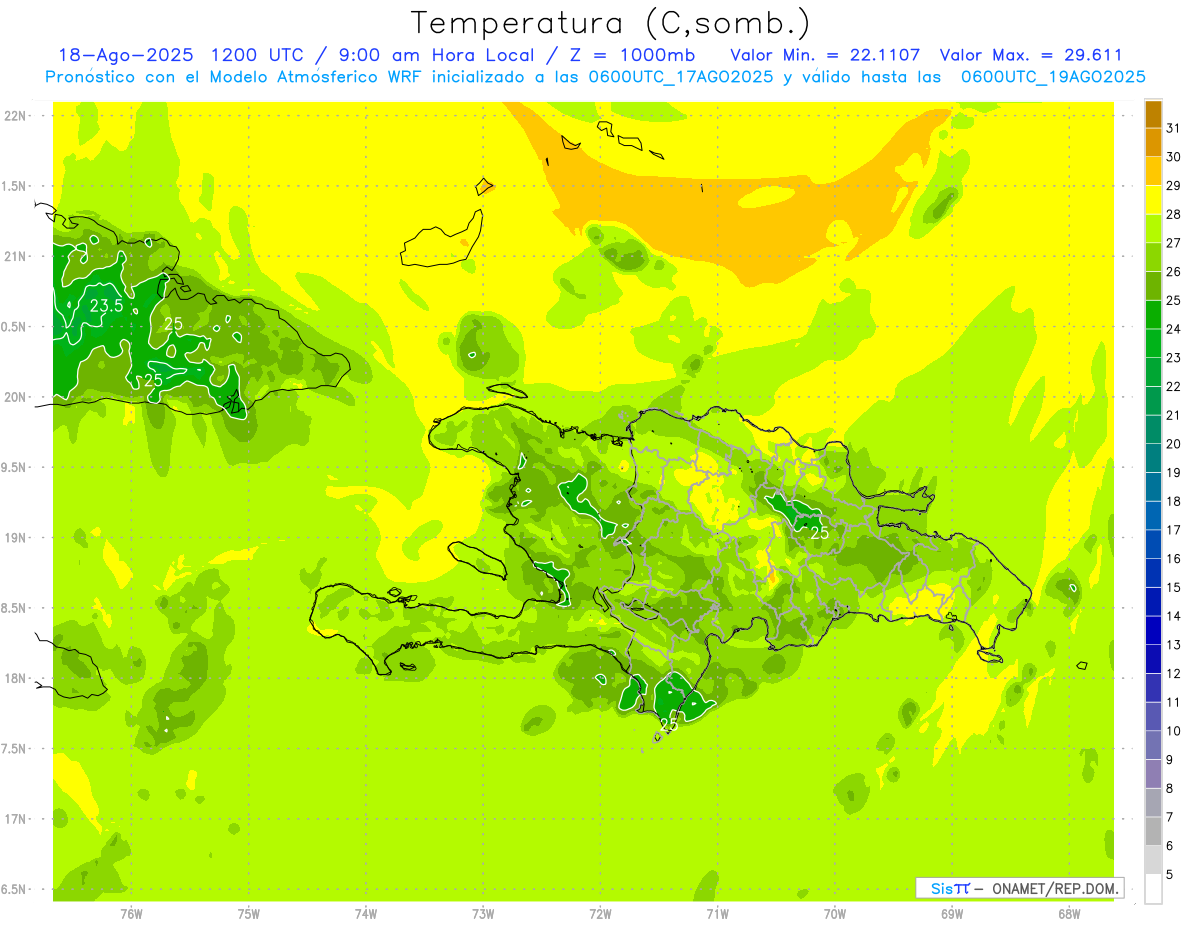1200x927 pixels.
Task: Click legend value "31" on the colorbar
Action: (x=1174, y=127)
